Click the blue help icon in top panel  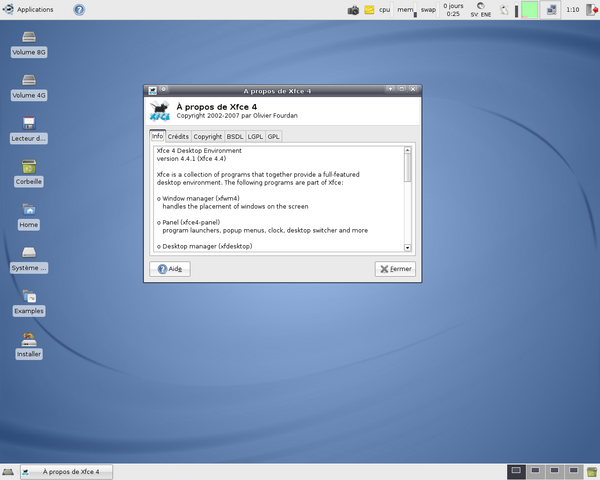click(x=79, y=9)
